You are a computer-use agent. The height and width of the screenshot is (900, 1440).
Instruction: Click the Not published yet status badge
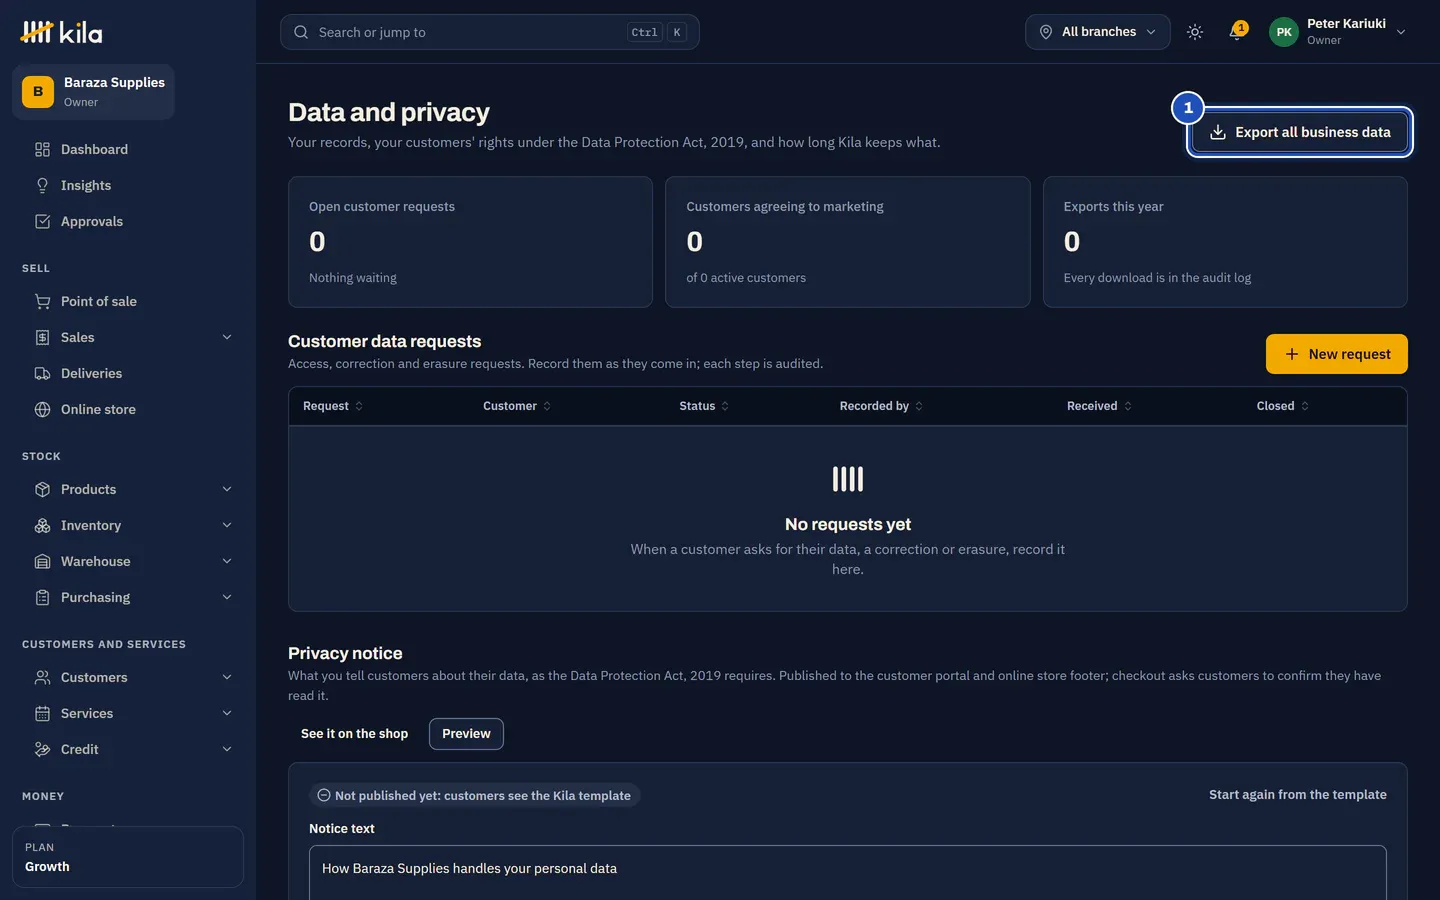(x=474, y=796)
